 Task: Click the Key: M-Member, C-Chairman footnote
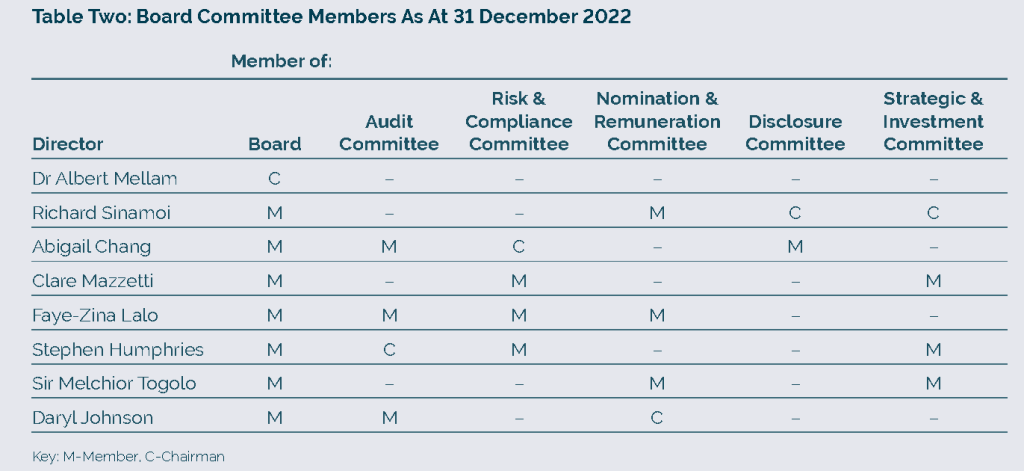(128, 457)
